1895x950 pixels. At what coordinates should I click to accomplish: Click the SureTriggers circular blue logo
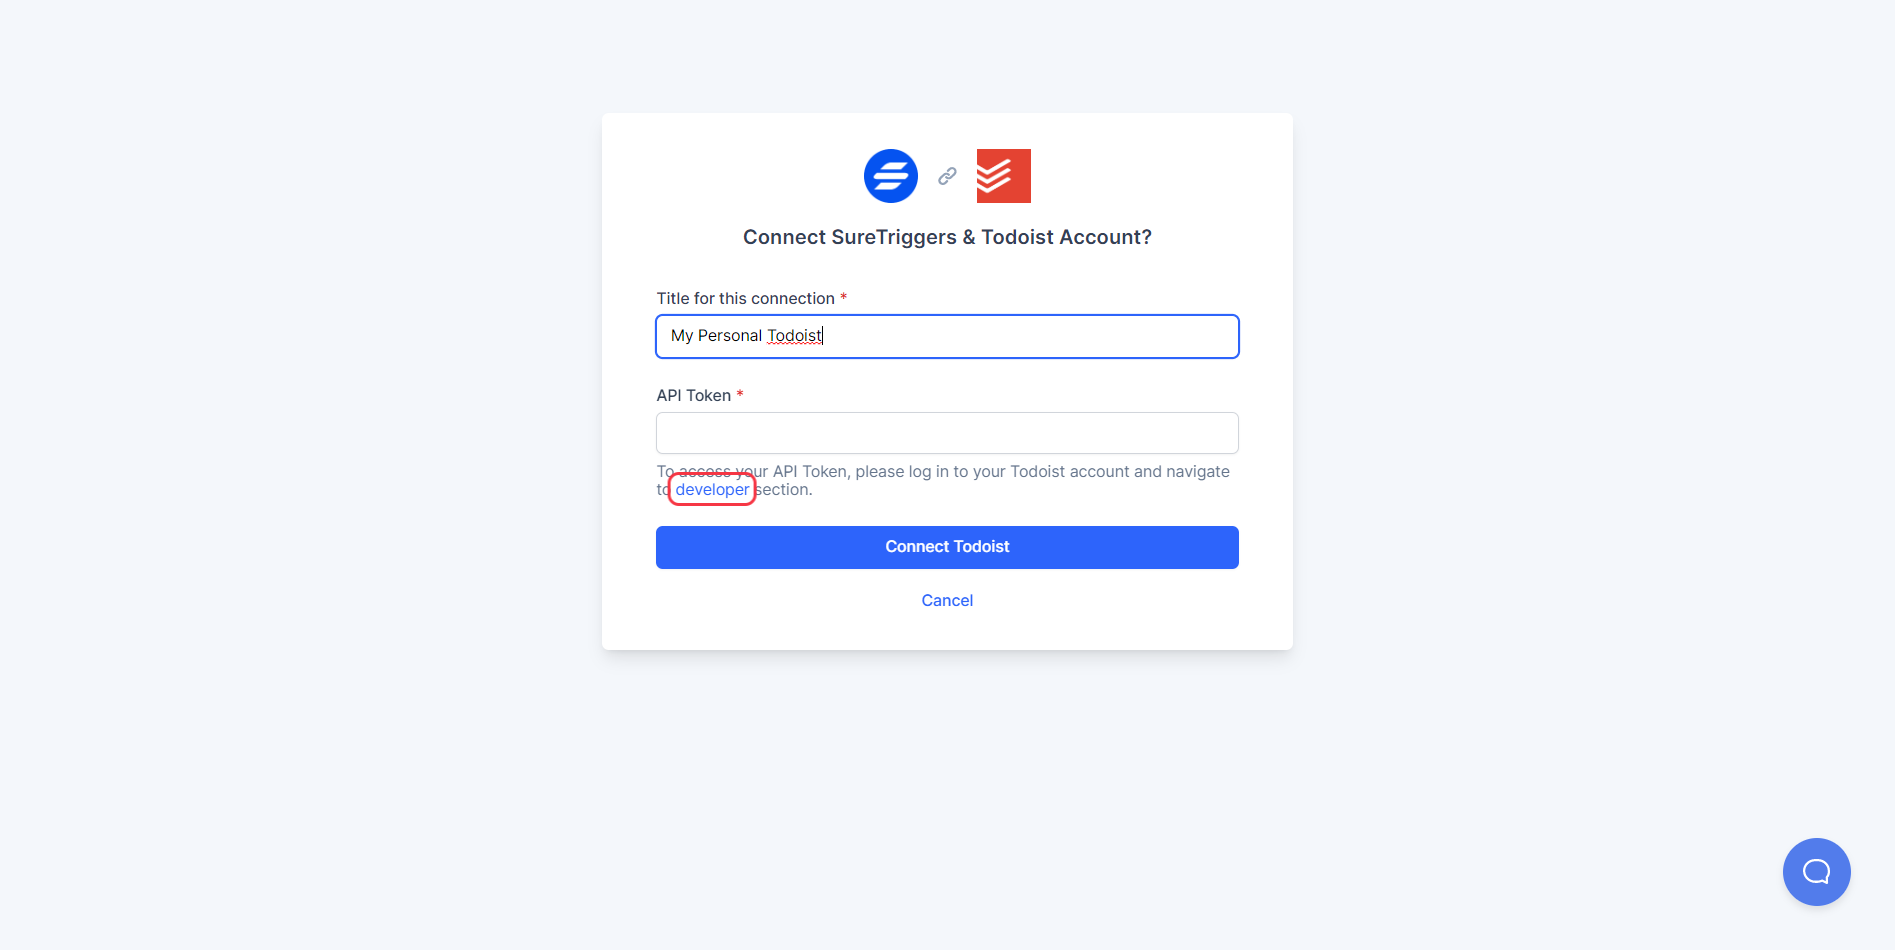(890, 175)
